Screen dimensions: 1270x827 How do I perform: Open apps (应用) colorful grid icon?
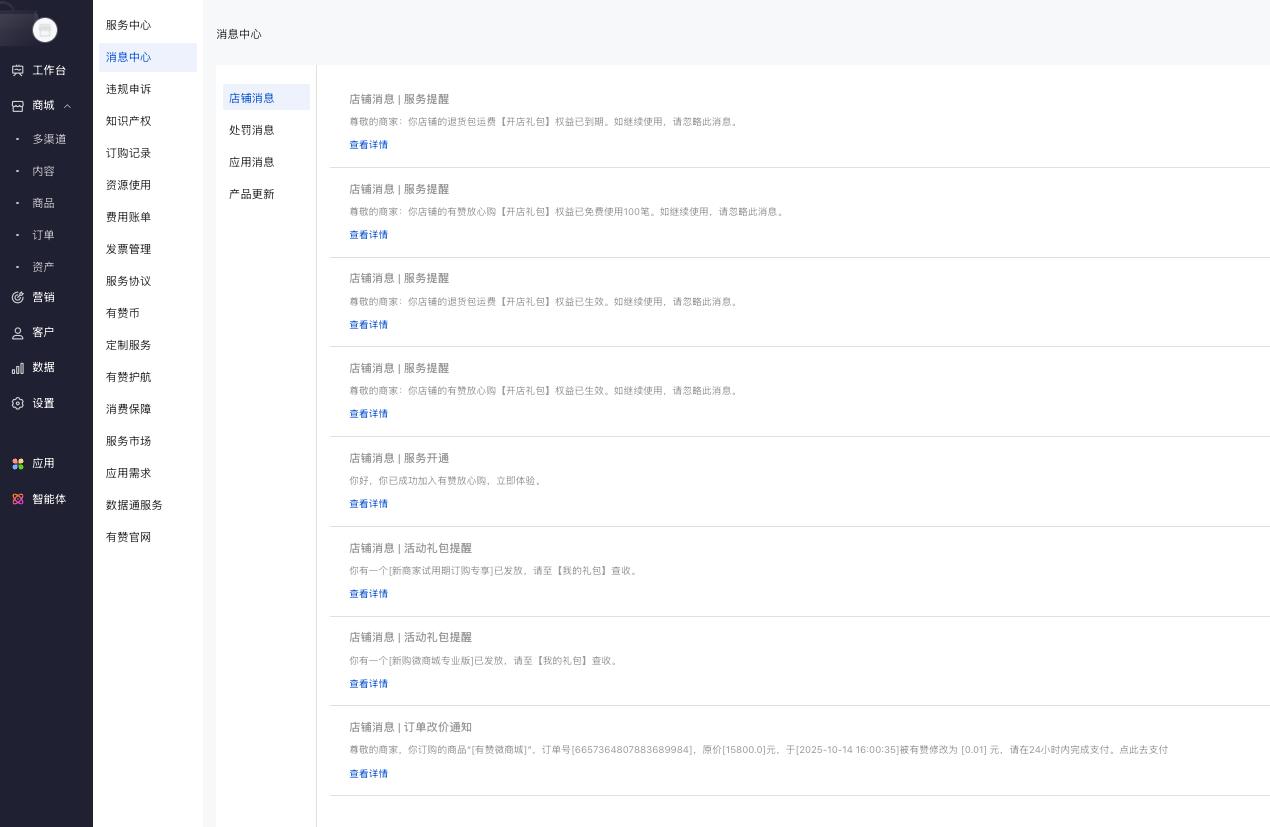point(17,464)
